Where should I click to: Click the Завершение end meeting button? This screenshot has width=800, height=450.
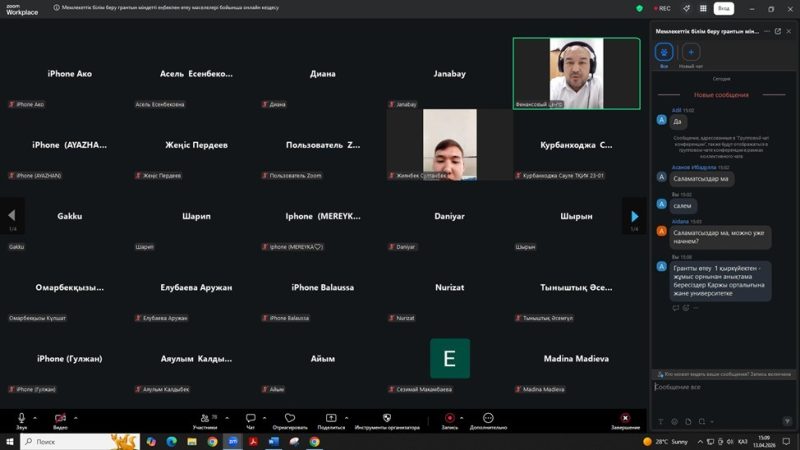click(625, 418)
